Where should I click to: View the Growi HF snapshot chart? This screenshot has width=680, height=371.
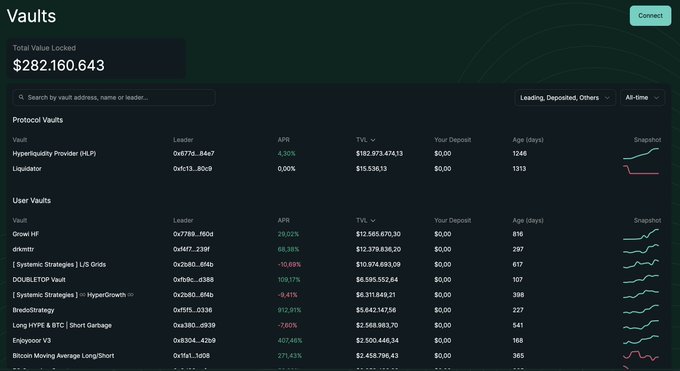tap(641, 234)
